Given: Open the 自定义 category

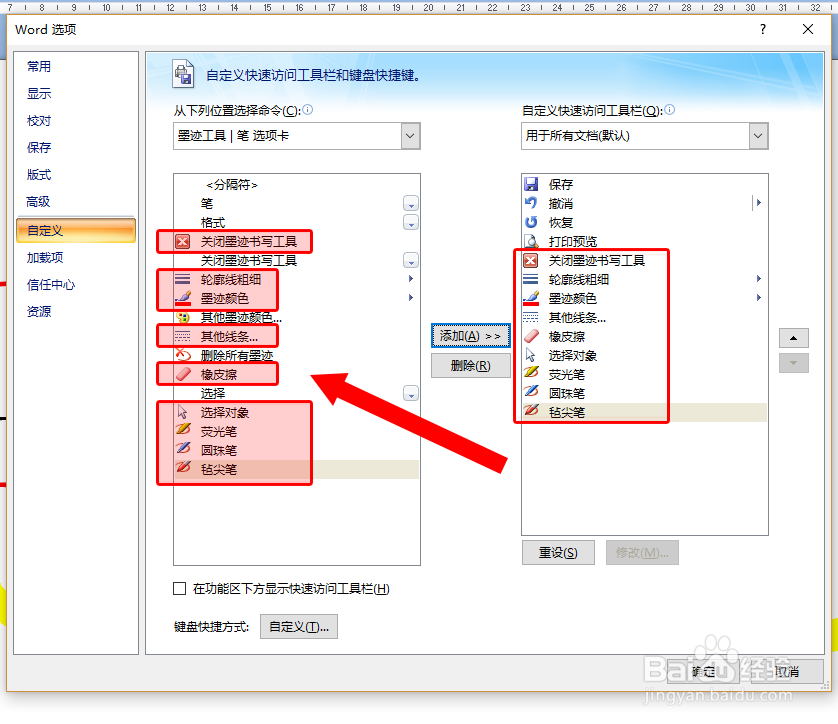Looking at the screenshot, I should click(x=76, y=230).
